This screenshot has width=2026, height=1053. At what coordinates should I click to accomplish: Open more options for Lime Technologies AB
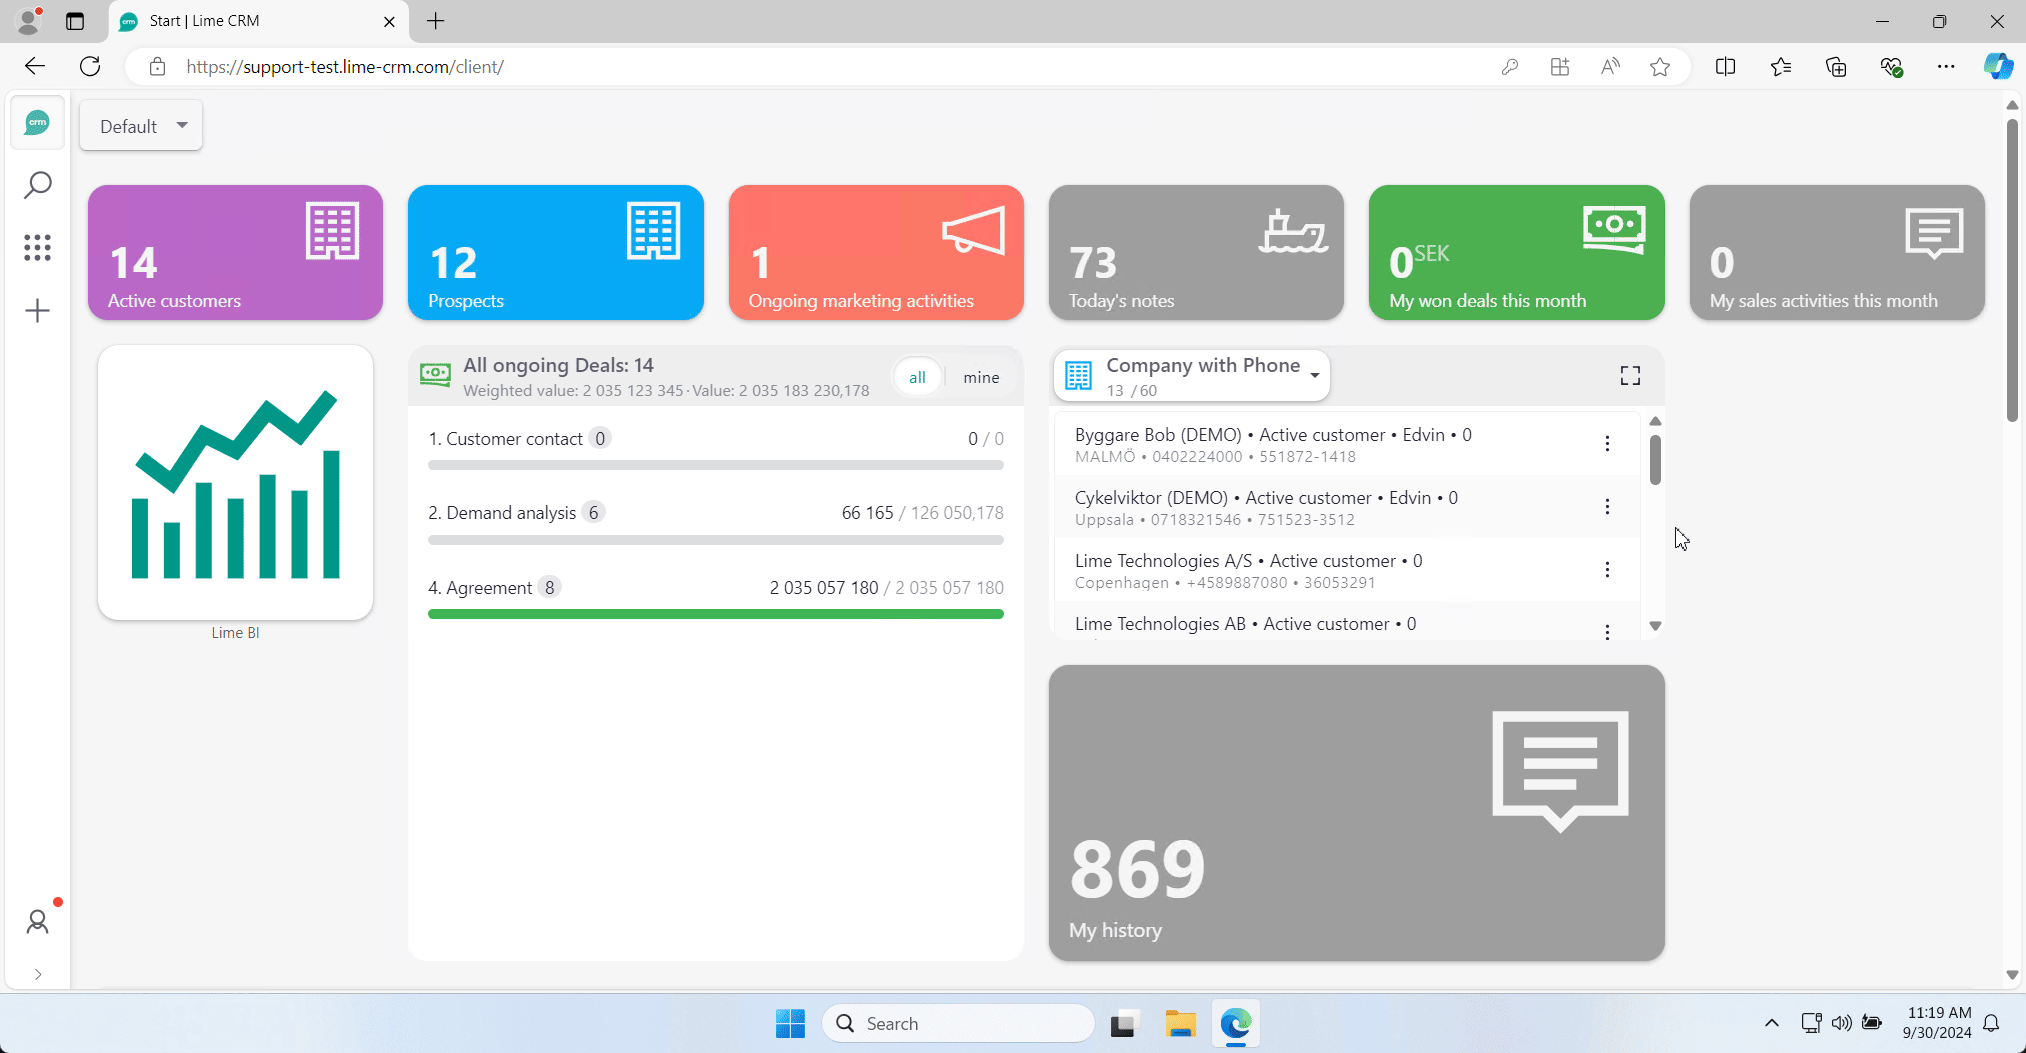coord(1607,632)
